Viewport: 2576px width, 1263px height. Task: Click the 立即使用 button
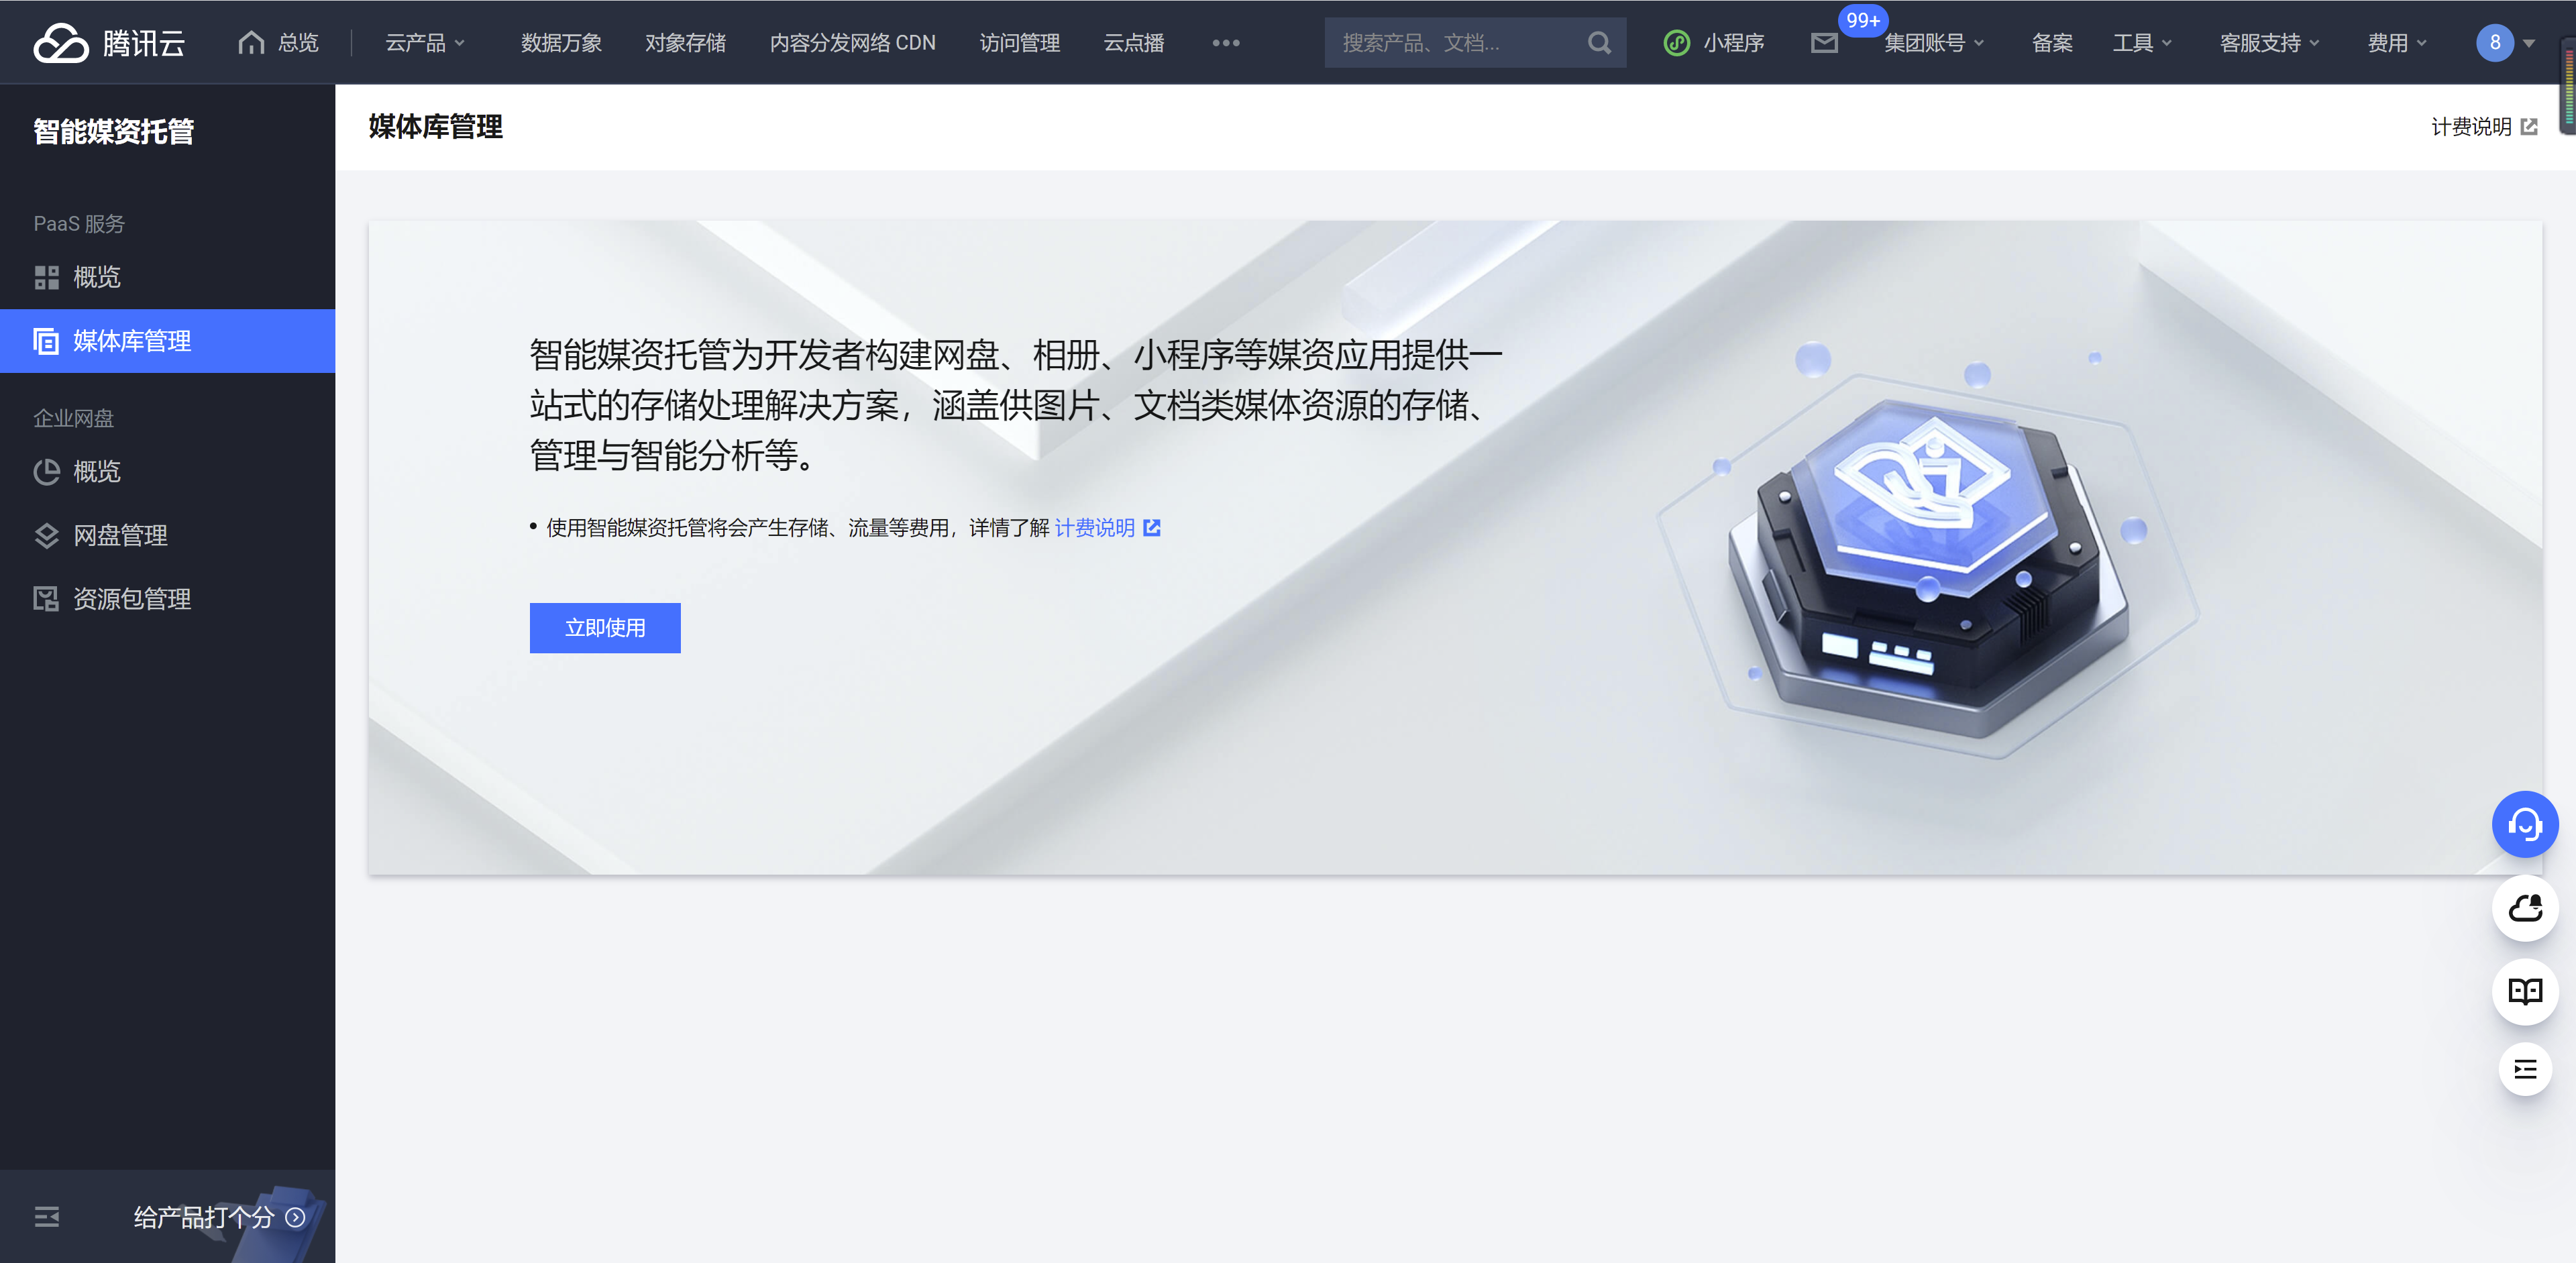tap(605, 628)
